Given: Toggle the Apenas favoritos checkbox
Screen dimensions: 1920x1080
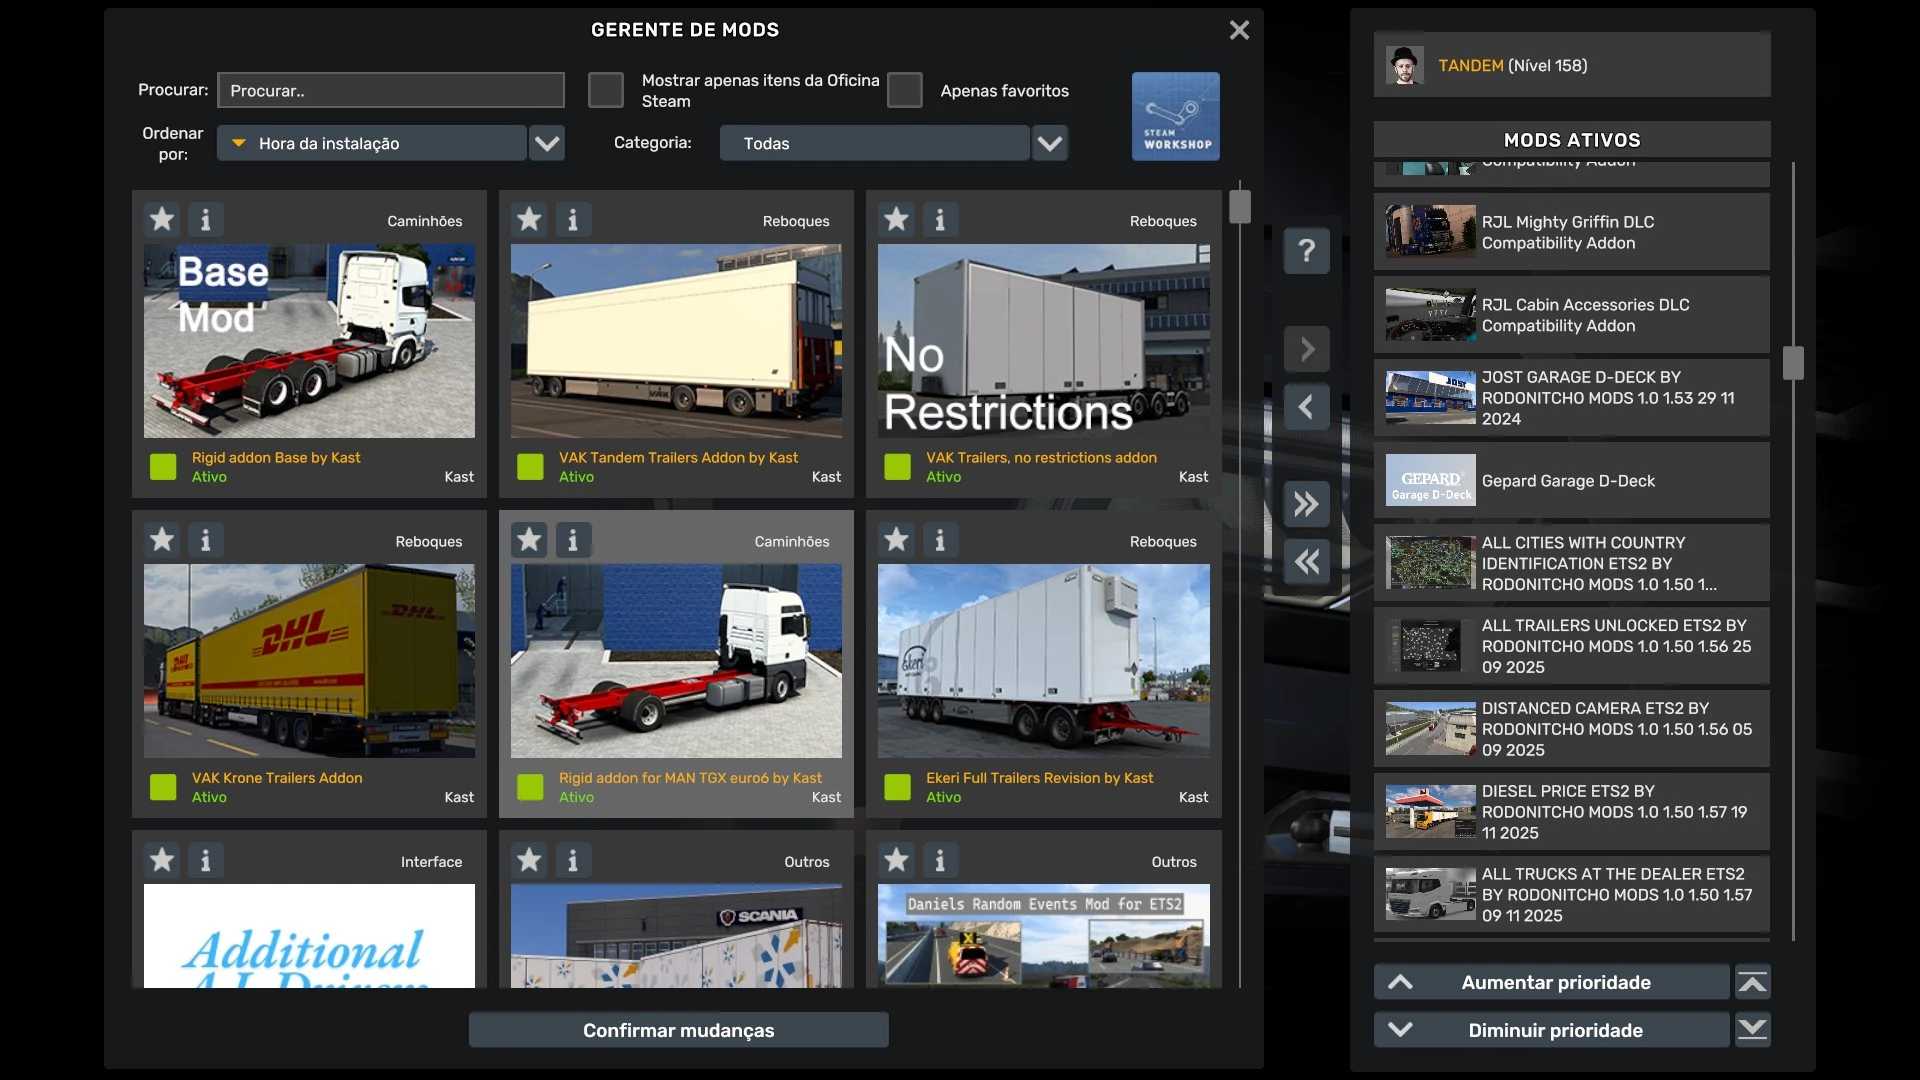Looking at the screenshot, I should pyautogui.click(x=904, y=90).
